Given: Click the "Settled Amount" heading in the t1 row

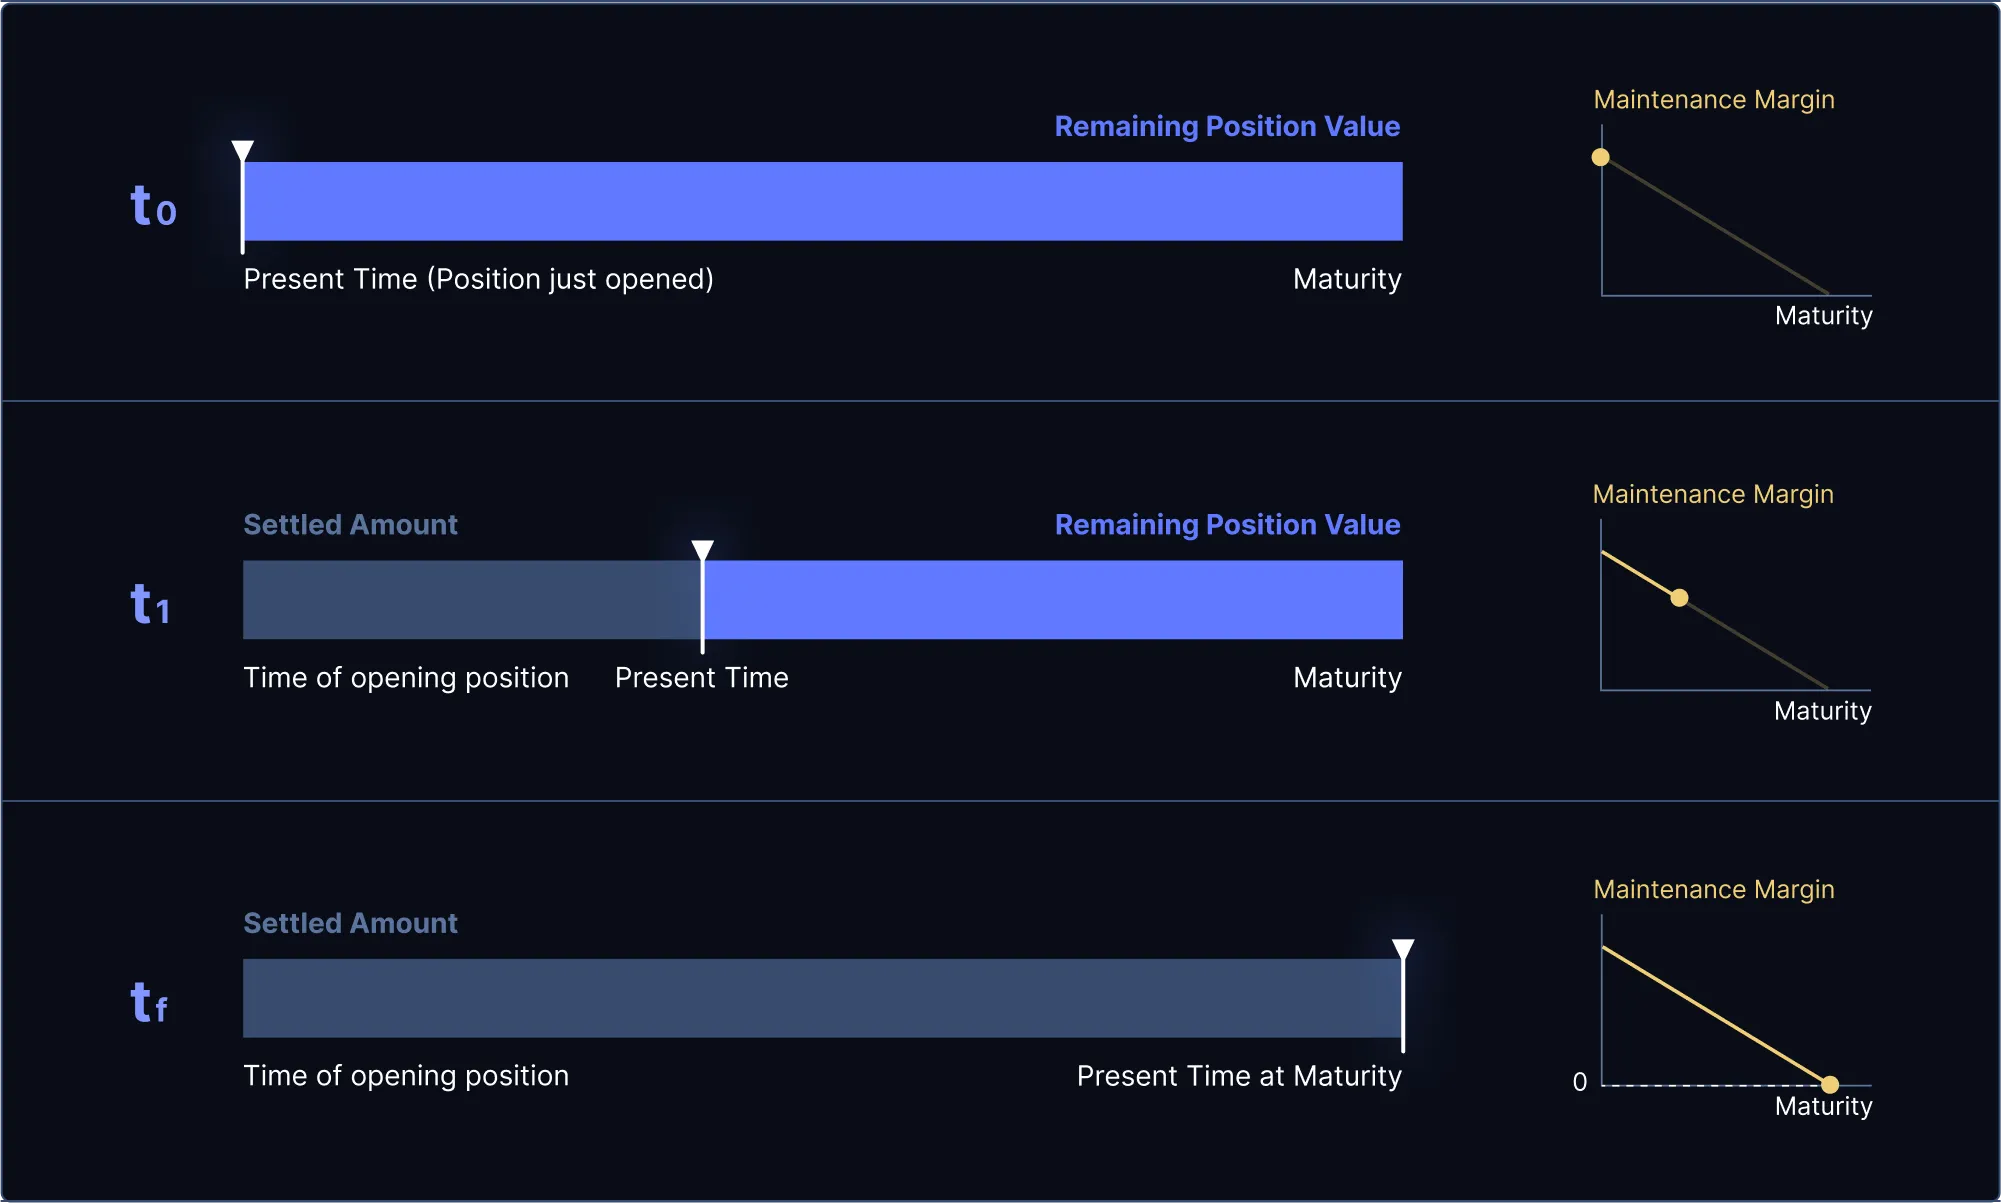Looking at the screenshot, I should pos(350,525).
